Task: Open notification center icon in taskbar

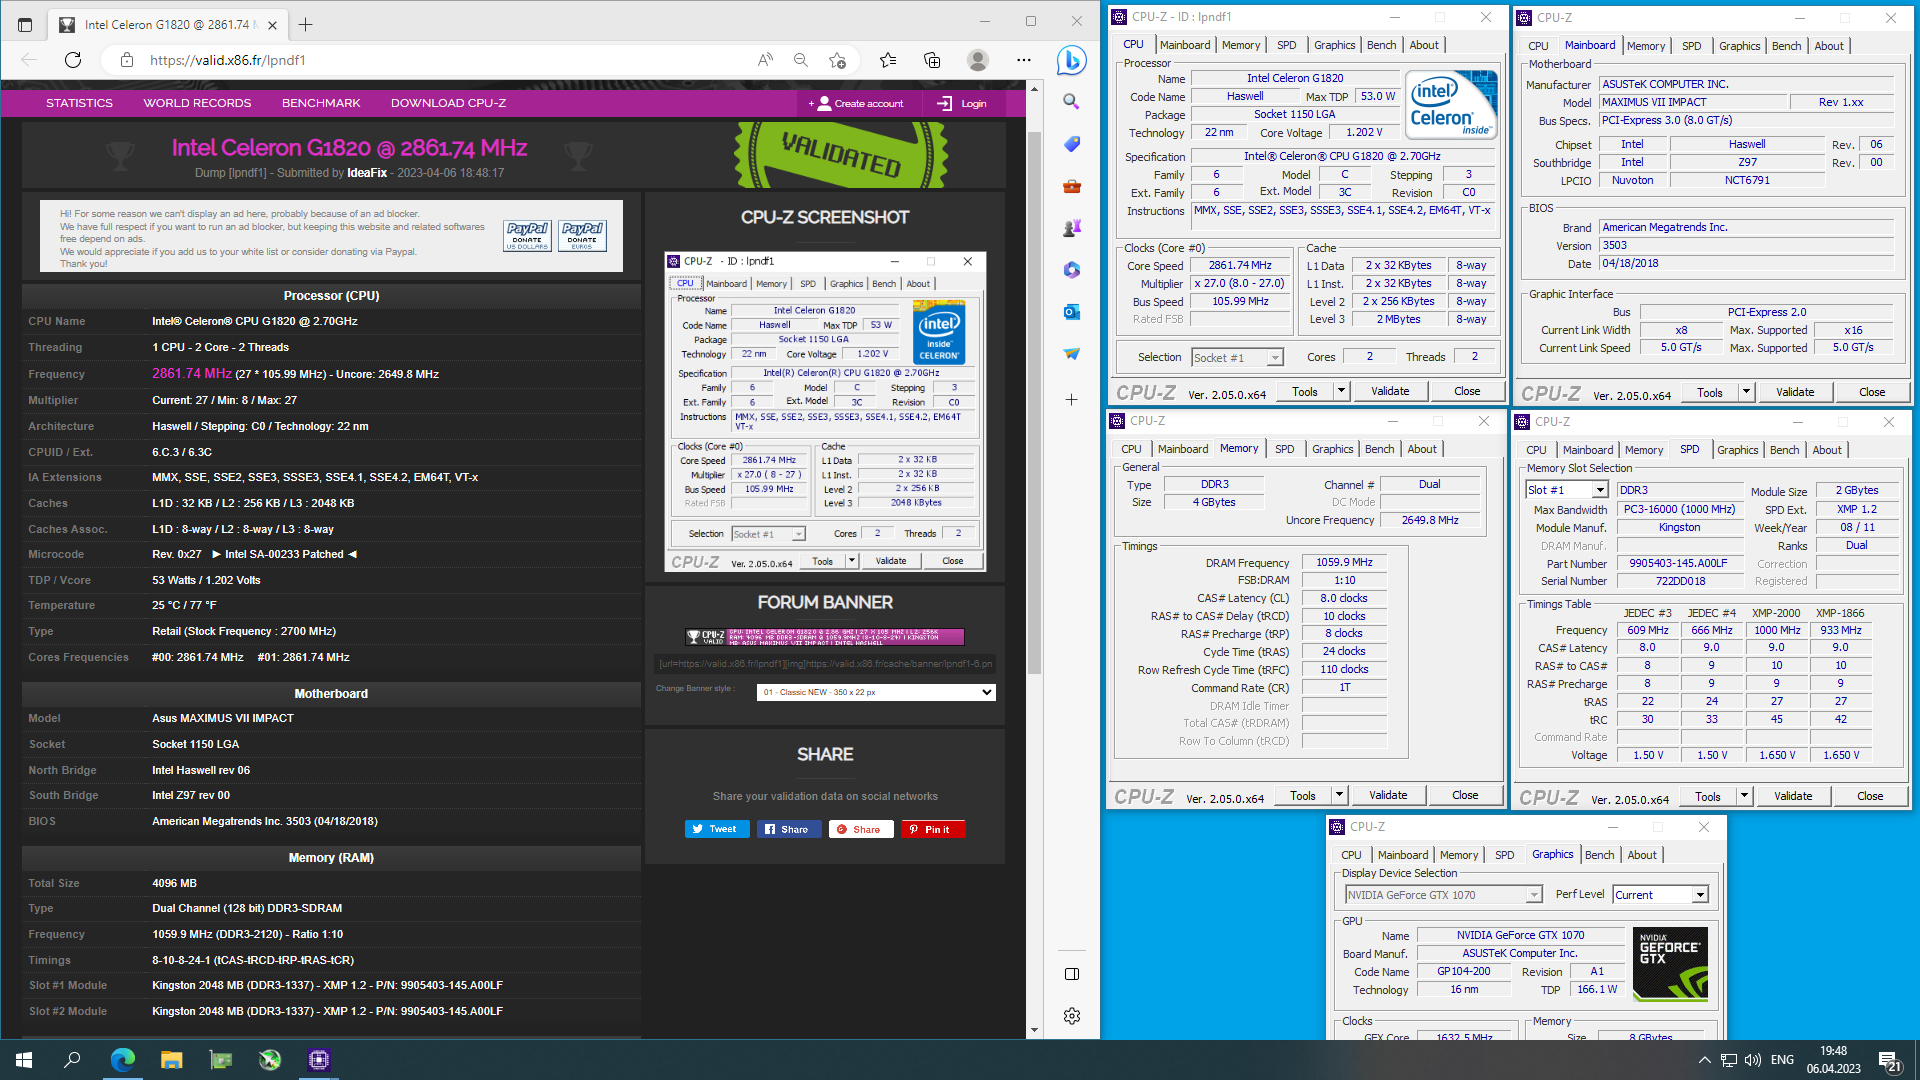Action: (x=1889, y=1061)
